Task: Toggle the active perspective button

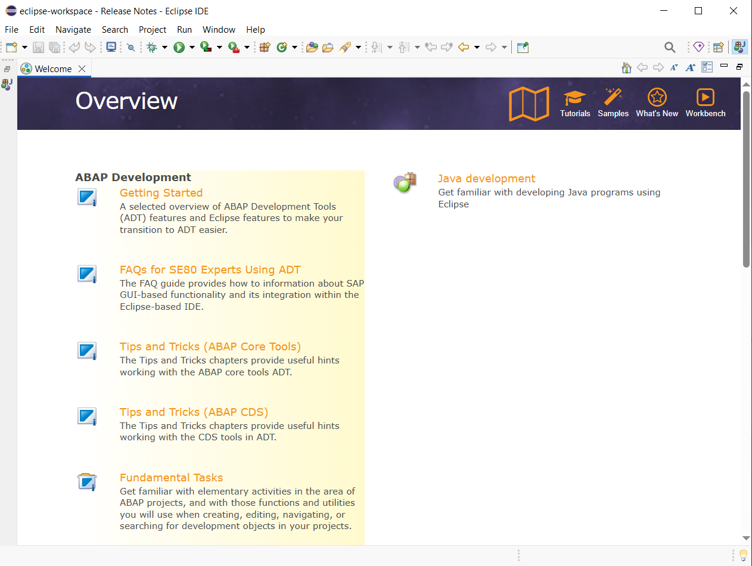Action: tap(739, 47)
